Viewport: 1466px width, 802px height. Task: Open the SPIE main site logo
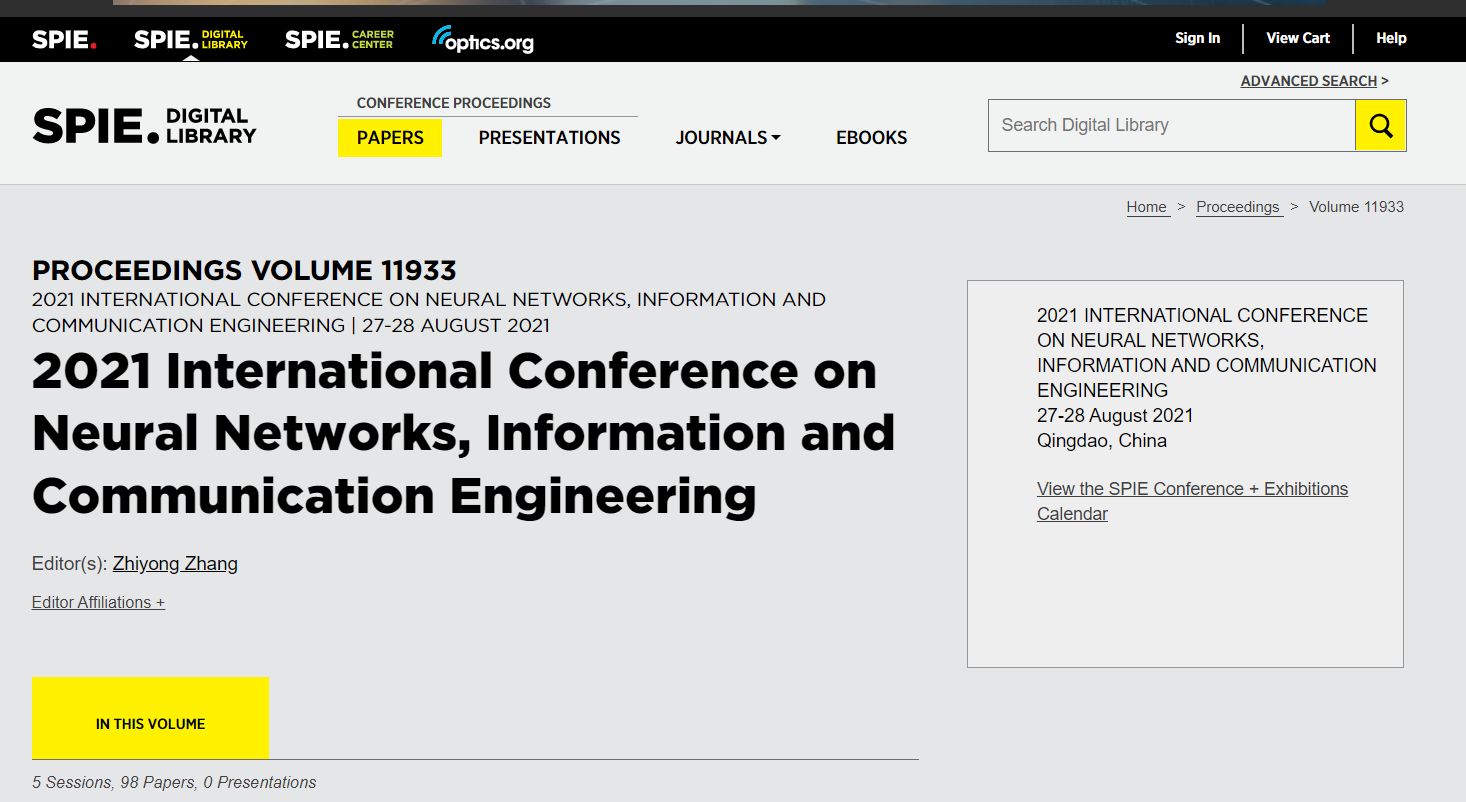64,39
